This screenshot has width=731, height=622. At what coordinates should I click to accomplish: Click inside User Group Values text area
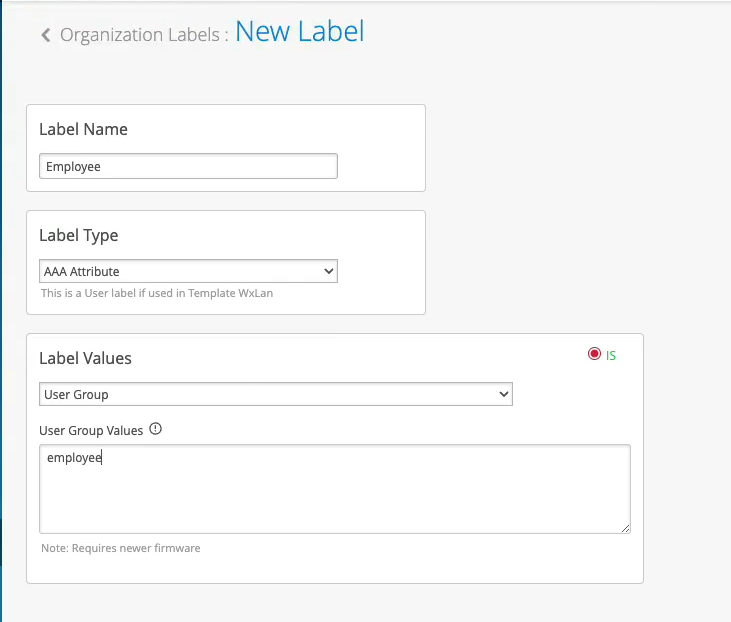pos(334,495)
